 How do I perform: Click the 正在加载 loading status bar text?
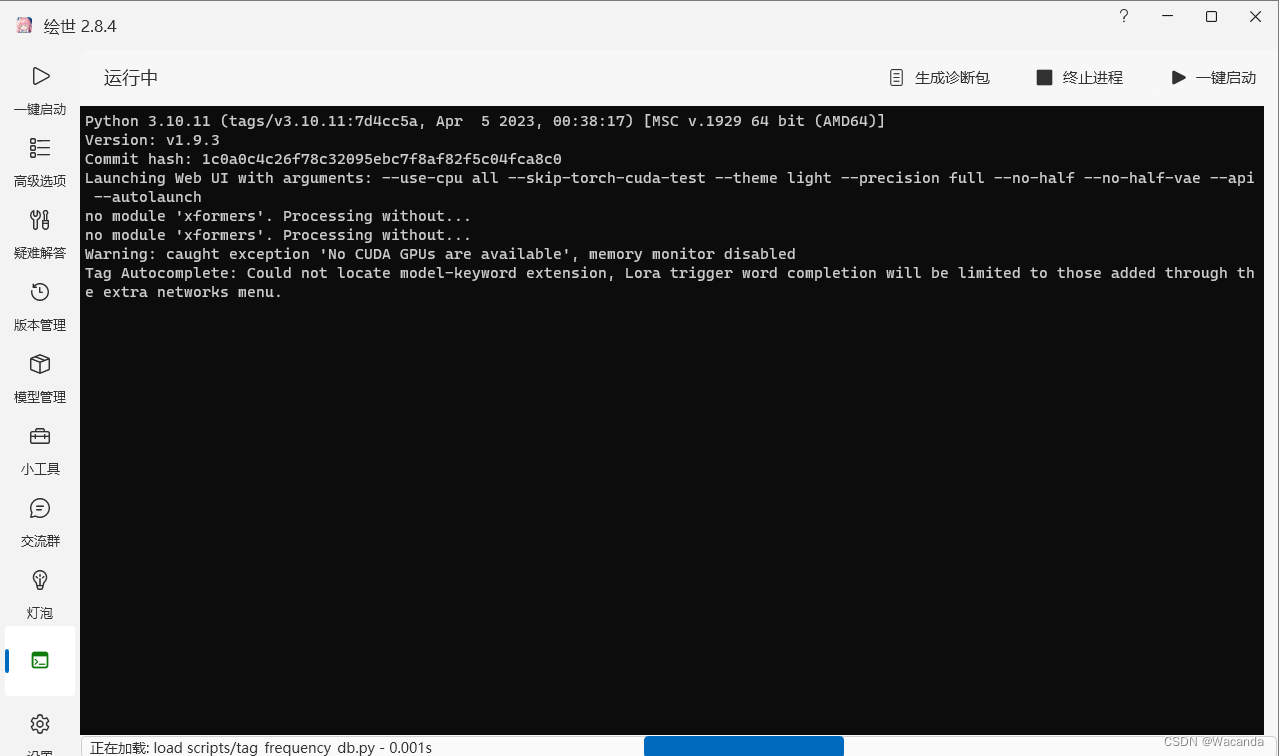261,748
